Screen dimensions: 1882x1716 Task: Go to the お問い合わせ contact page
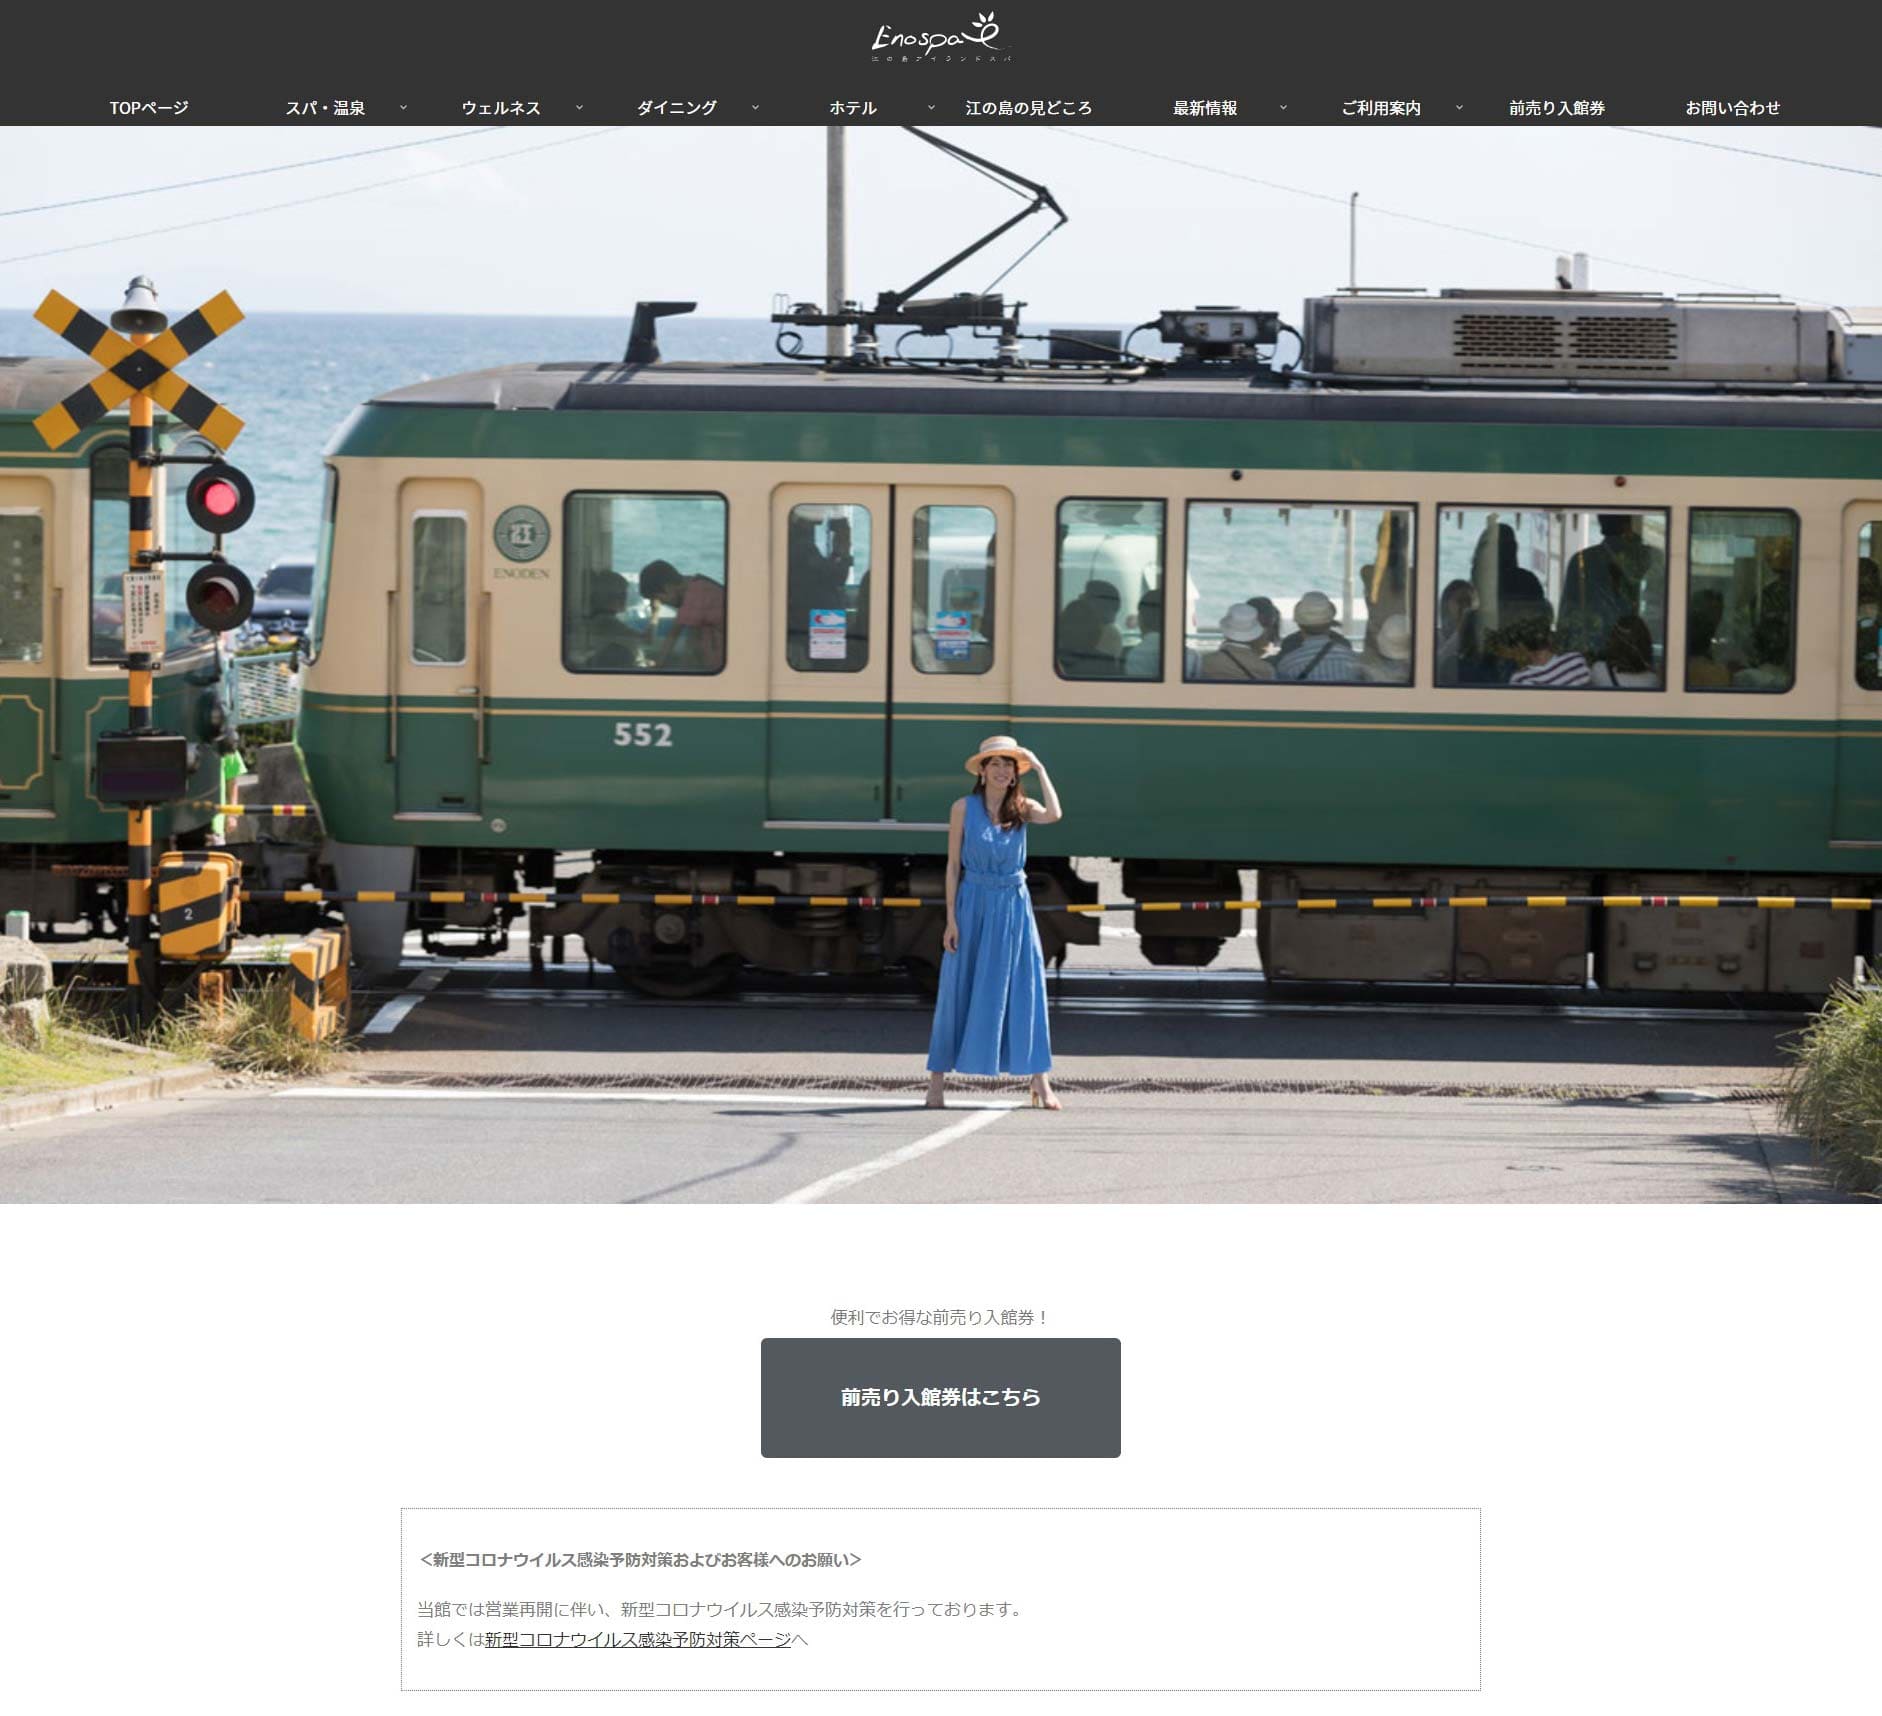(1732, 108)
